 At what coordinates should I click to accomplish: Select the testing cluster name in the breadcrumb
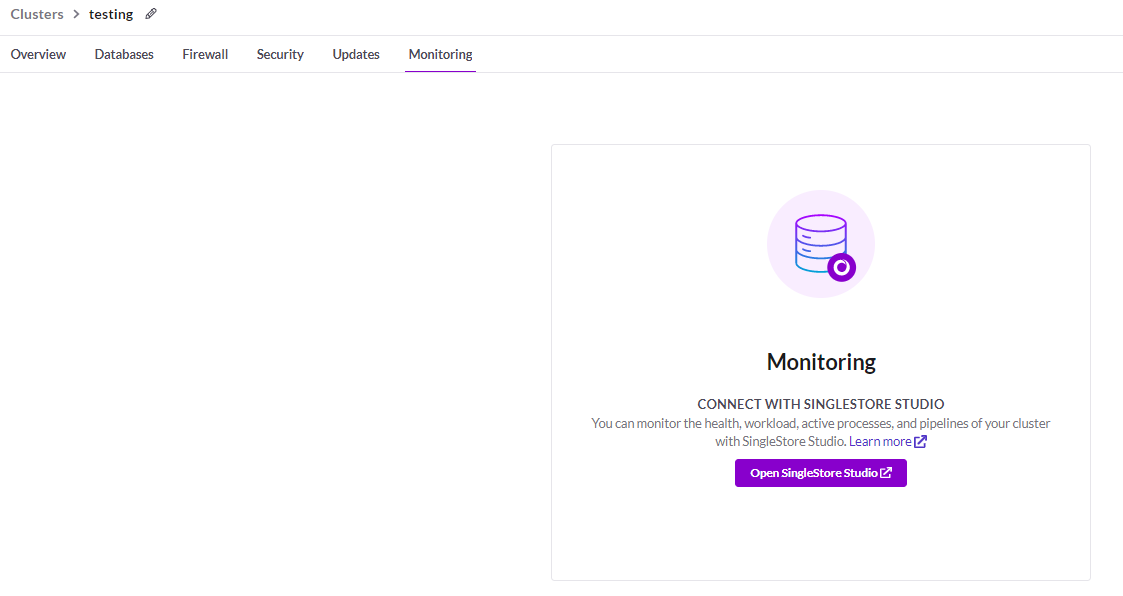point(111,14)
